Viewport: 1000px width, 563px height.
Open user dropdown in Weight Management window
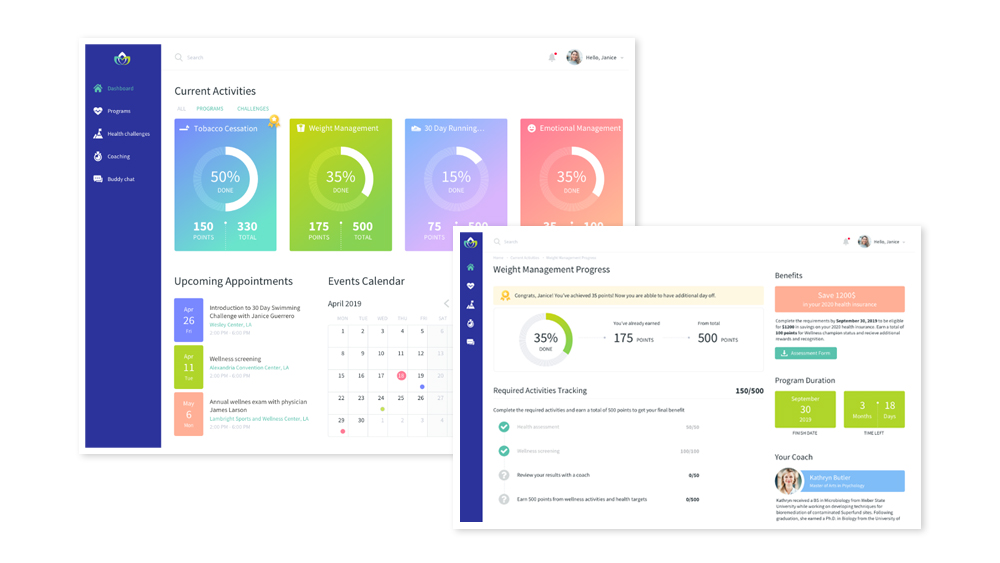(887, 242)
